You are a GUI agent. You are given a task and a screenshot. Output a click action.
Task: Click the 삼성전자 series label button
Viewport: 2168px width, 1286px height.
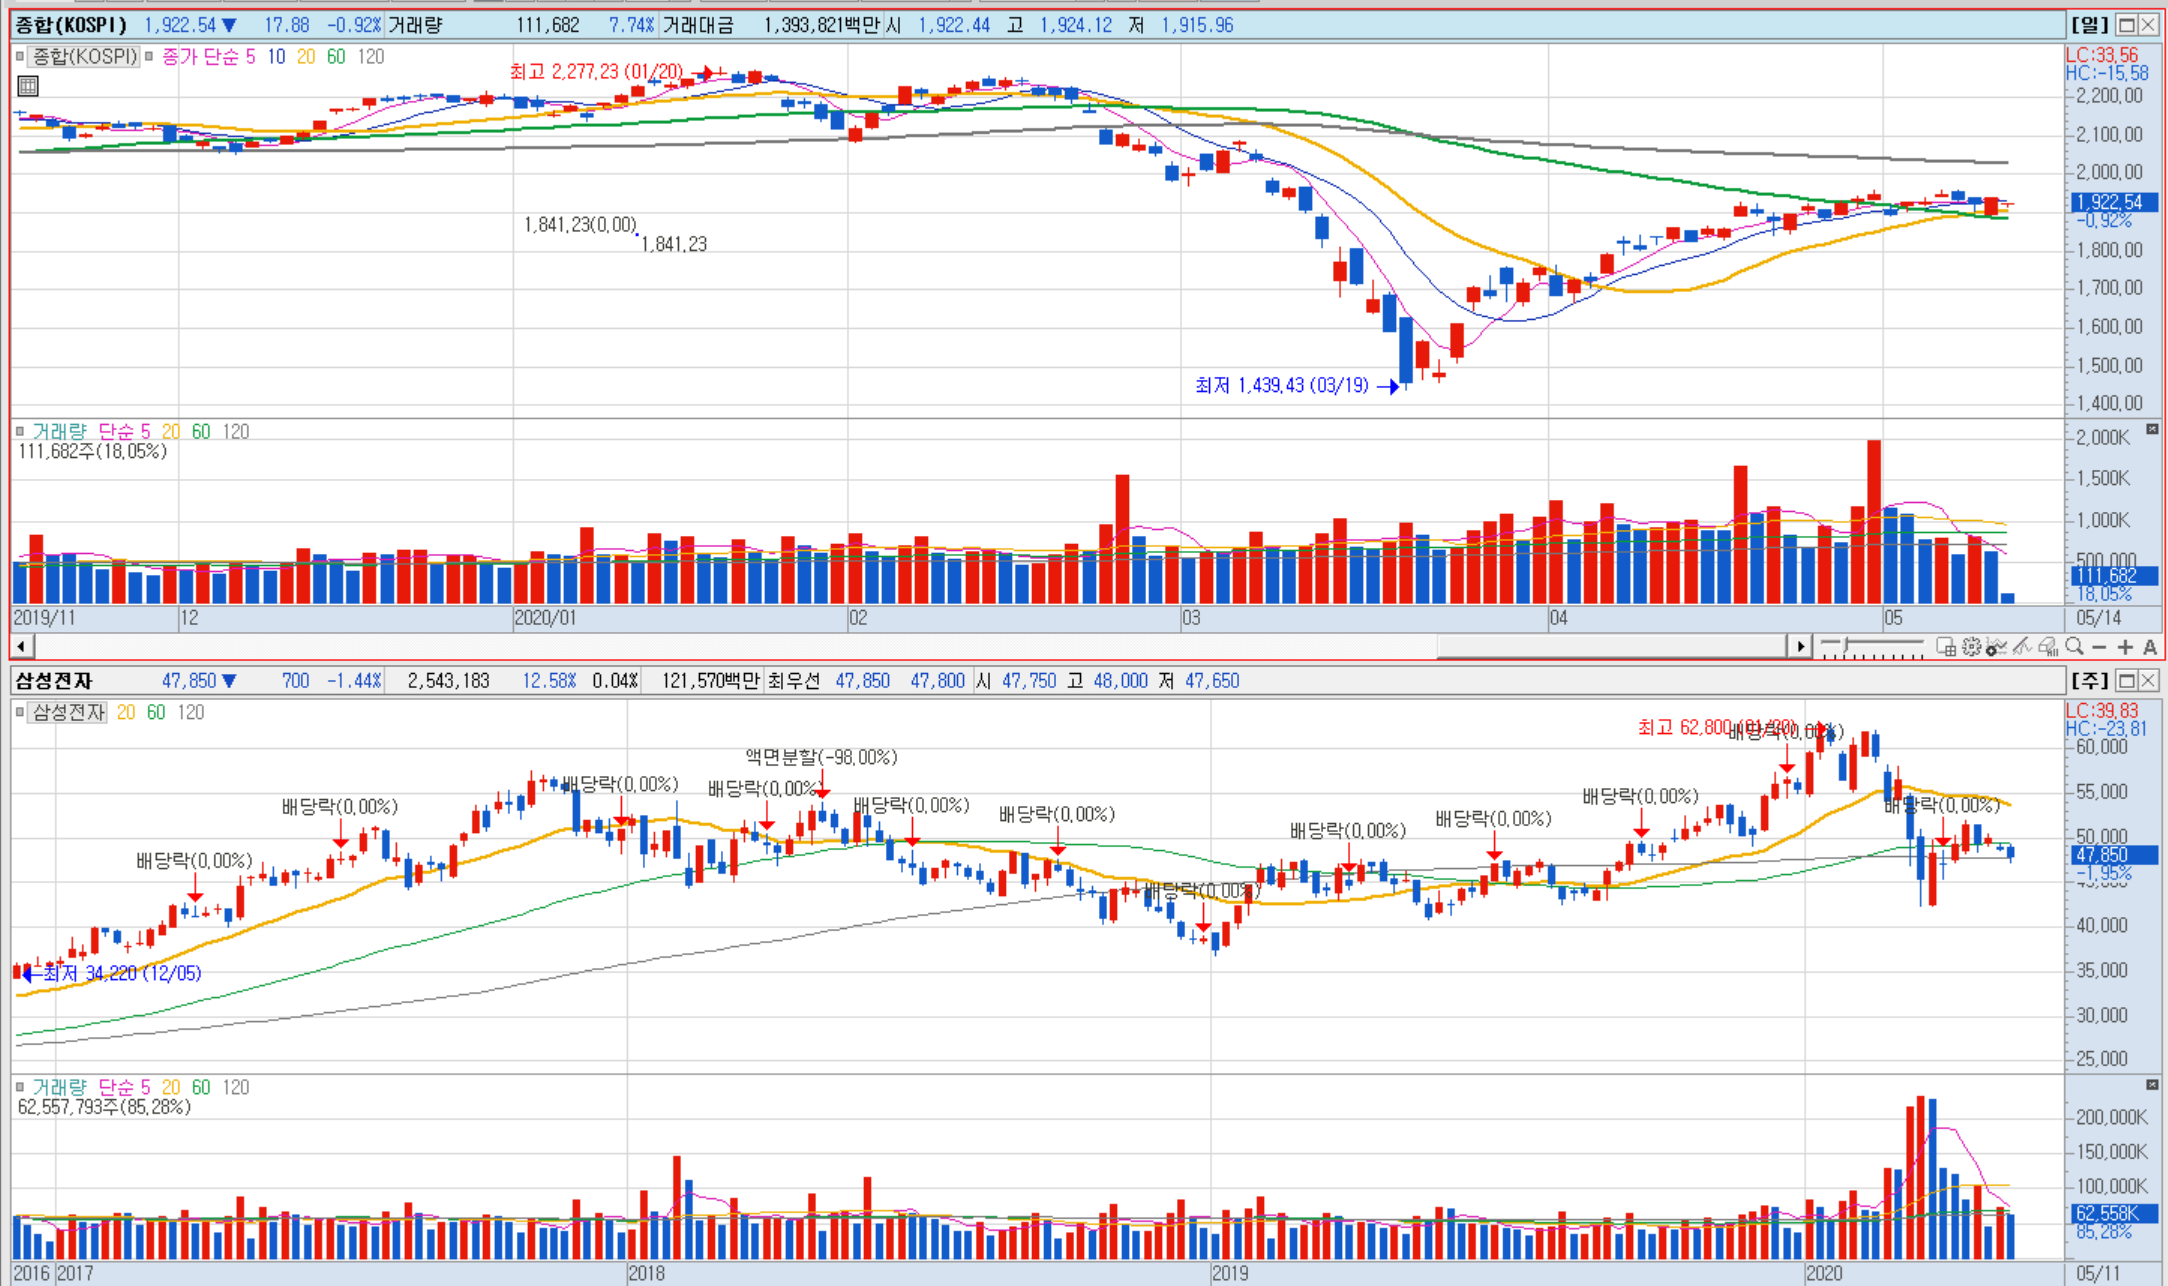pos(67,712)
